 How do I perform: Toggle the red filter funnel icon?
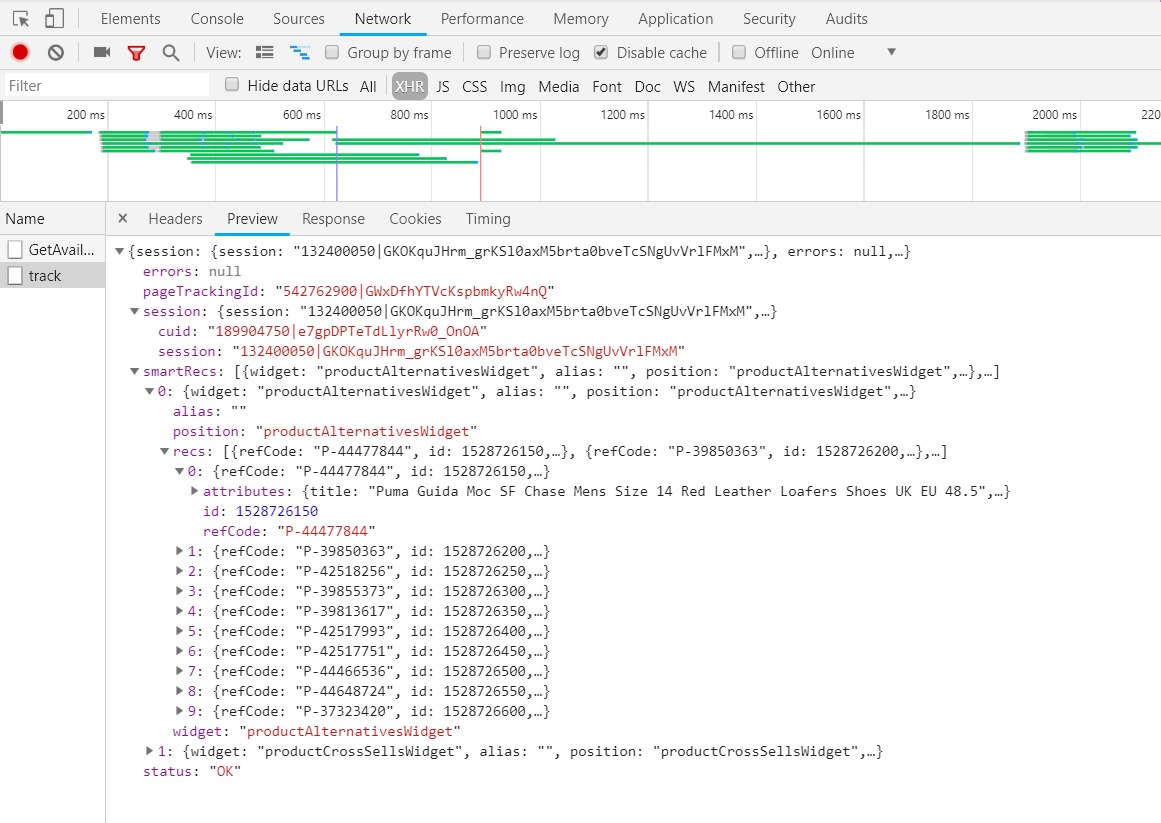(x=136, y=53)
